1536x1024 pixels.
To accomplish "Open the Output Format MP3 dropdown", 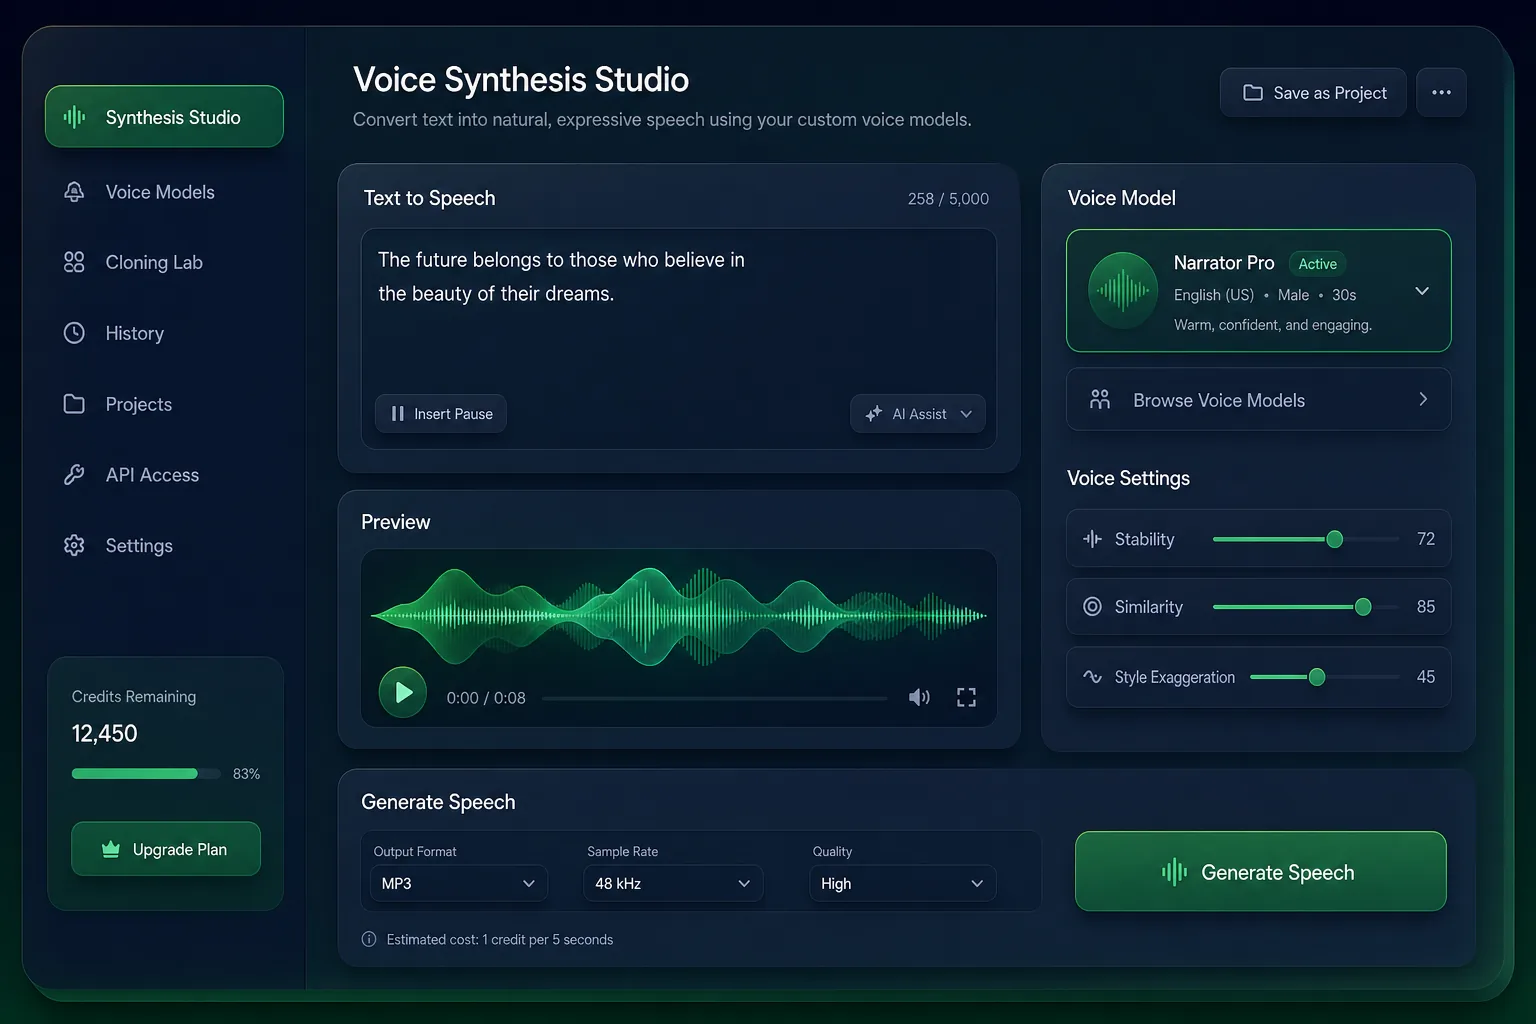I will (x=459, y=883).
